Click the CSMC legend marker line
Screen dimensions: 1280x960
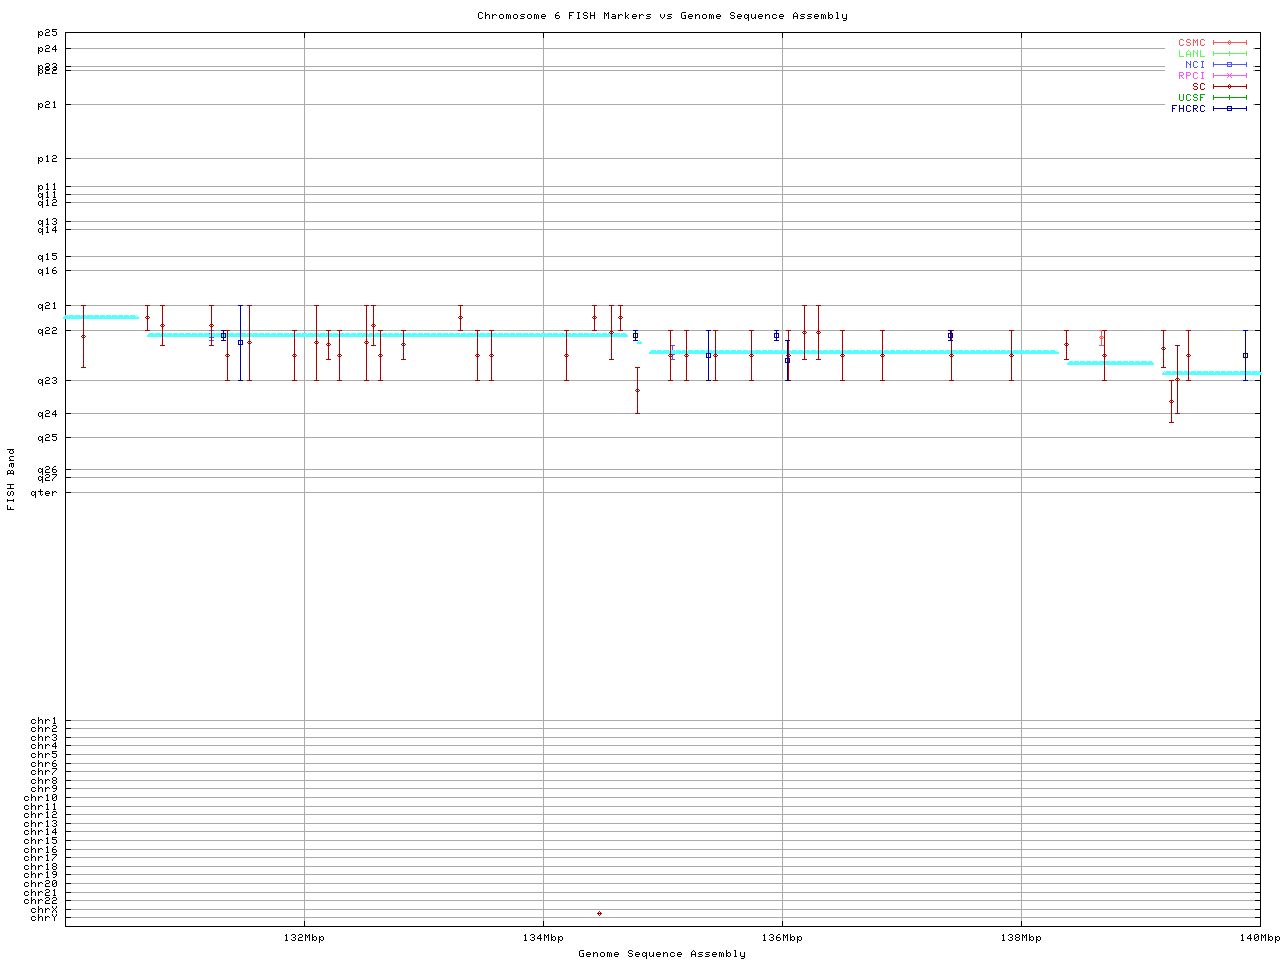click(1229, 43)
